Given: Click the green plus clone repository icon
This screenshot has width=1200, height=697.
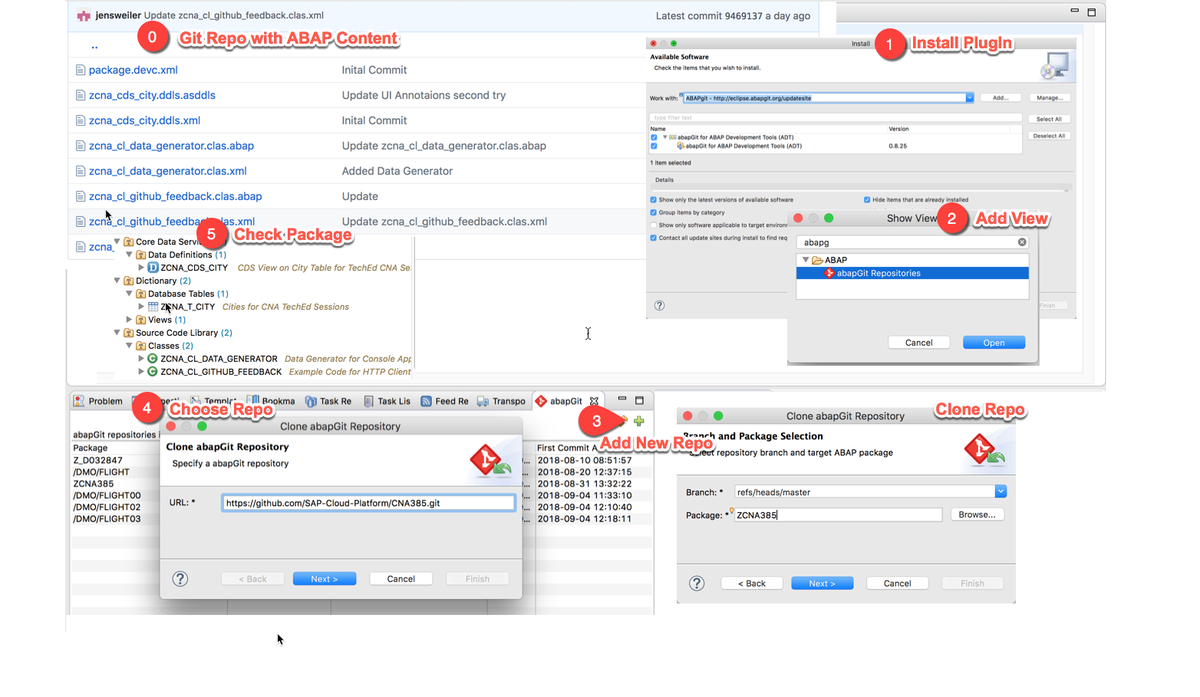Looking at the screenshot, I should [x=639, y=421].
